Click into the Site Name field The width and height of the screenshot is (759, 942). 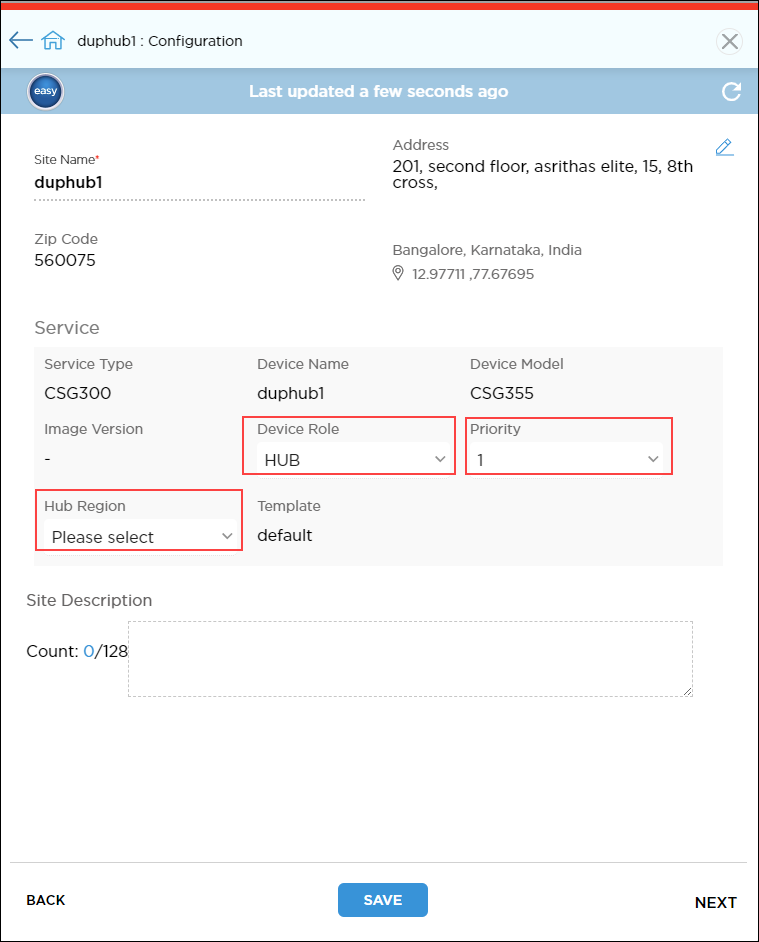198,183
